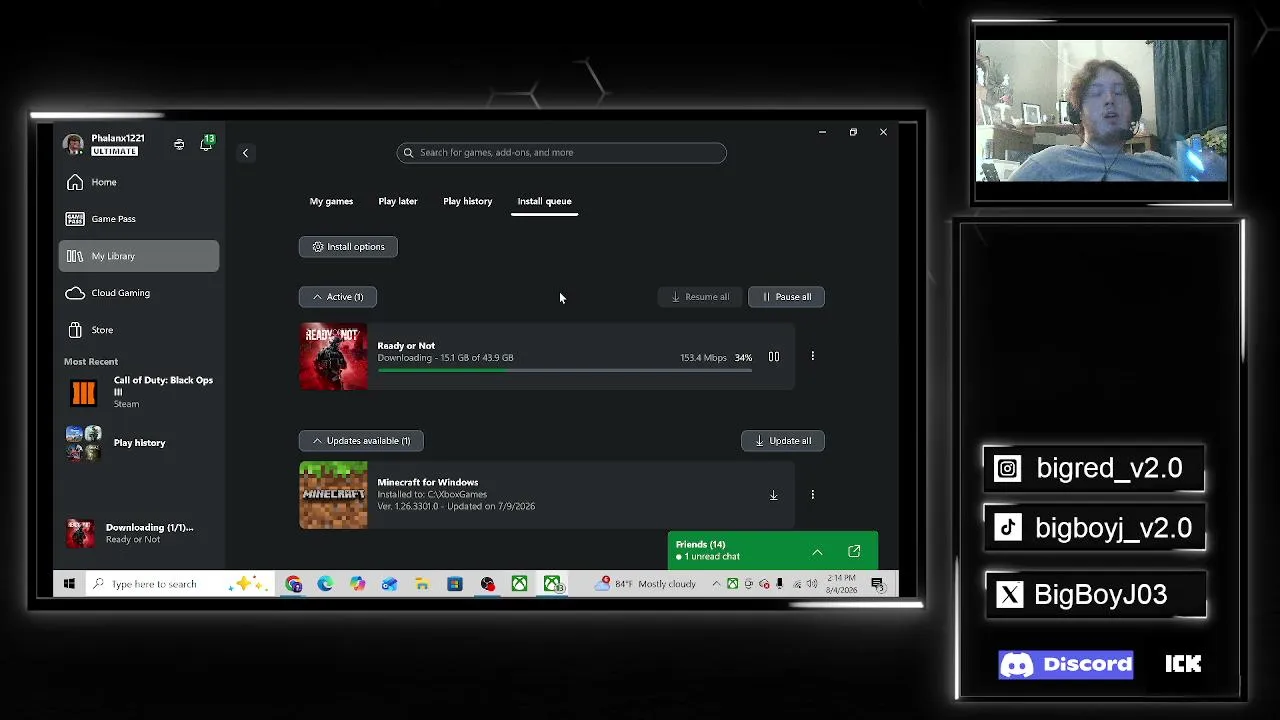Expand the Friends (14) panel chevron
This screenshot has width=1280, height=720.
pos(817,552)
